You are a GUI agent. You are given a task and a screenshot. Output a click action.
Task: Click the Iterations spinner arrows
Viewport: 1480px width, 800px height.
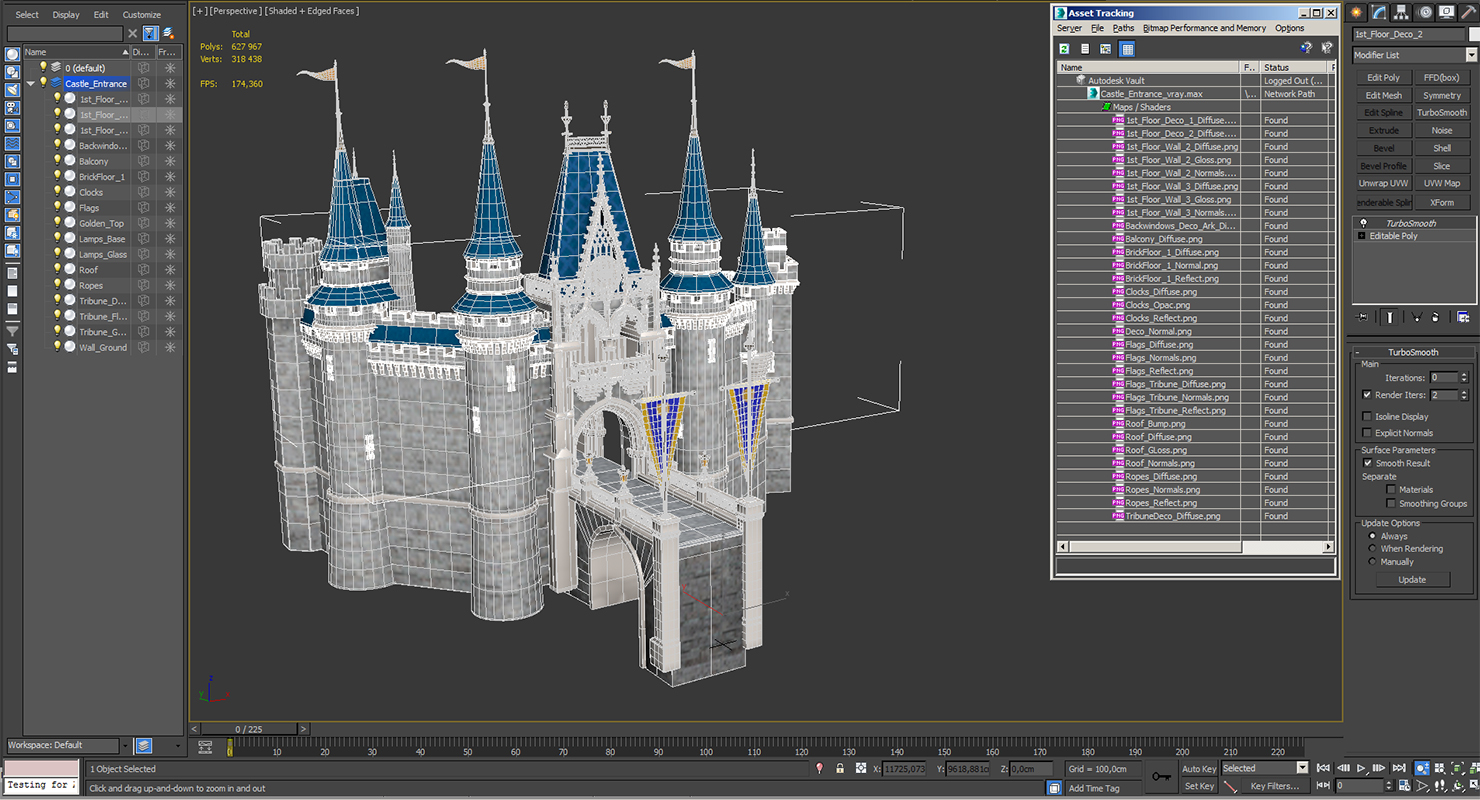[1465, 378]
